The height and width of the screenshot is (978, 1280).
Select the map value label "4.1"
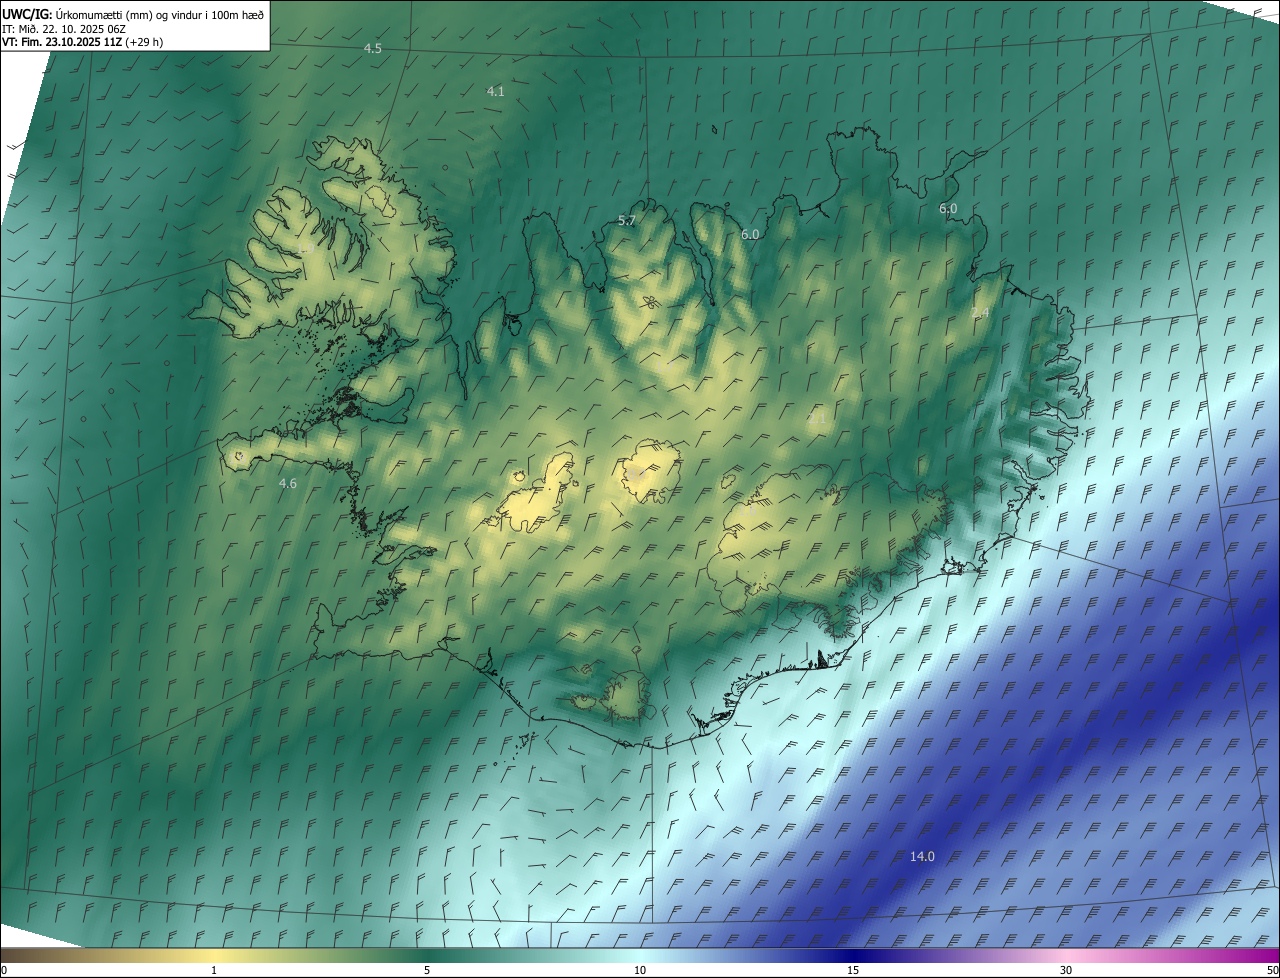pos(495,91)
